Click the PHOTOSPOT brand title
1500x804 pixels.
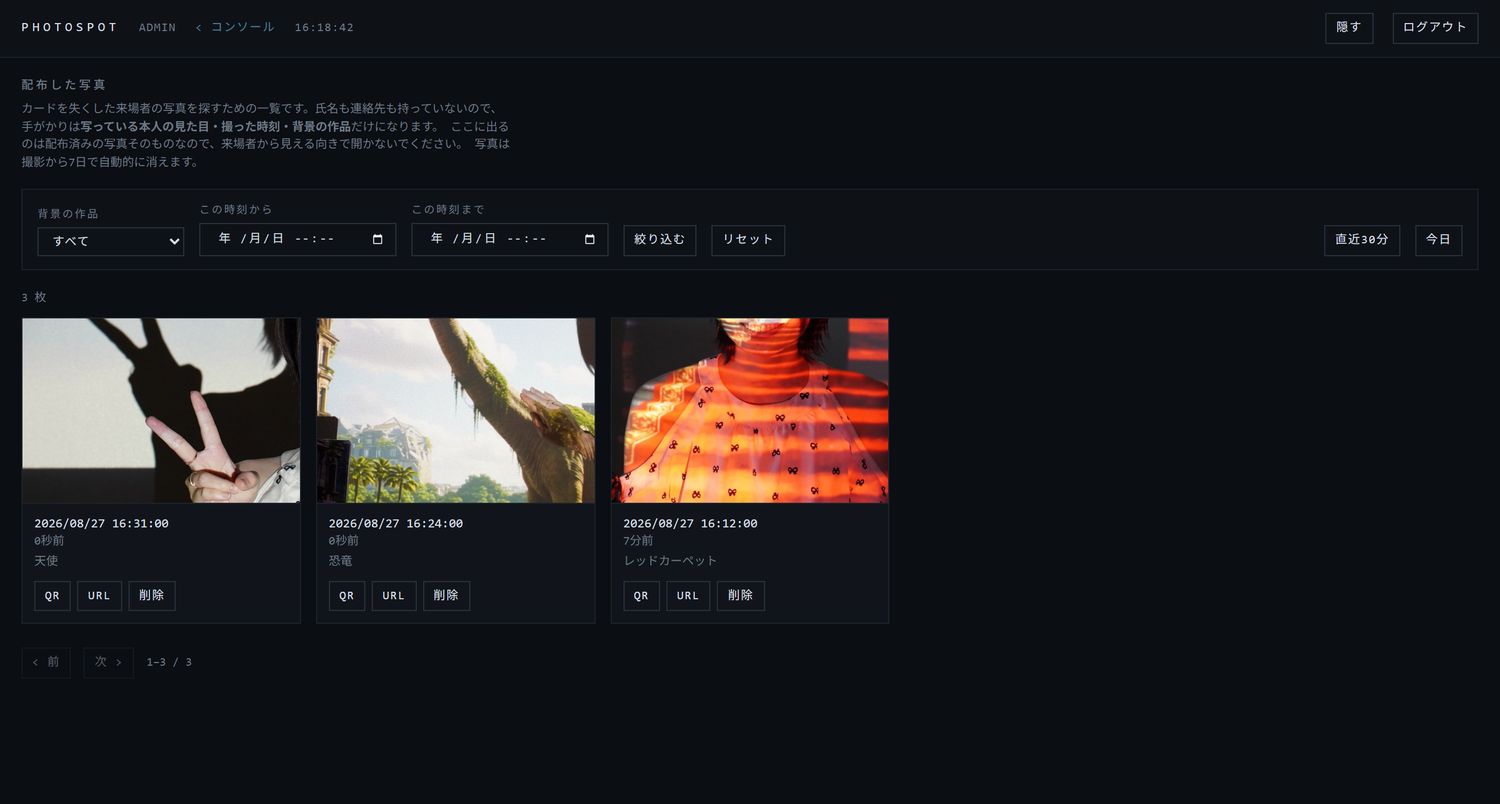[70, 28]
